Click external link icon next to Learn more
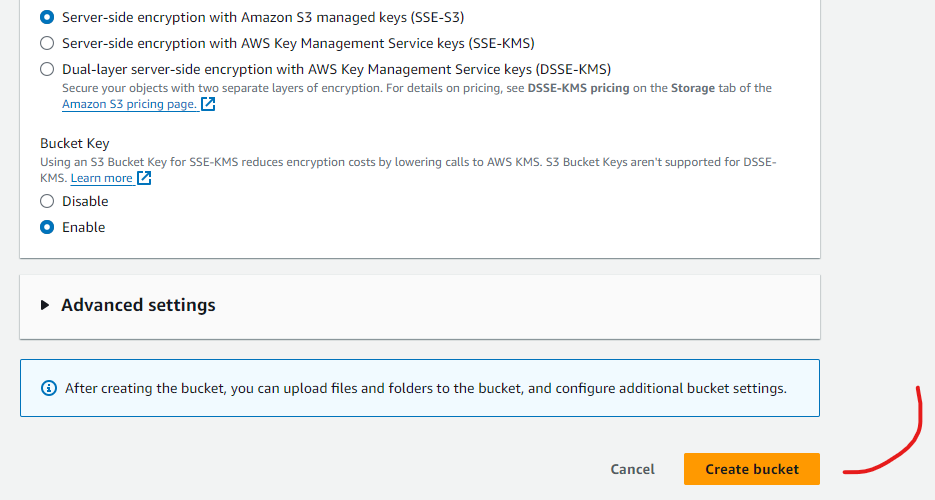This screenshot has width=935, height=500. tap(144, 178)
